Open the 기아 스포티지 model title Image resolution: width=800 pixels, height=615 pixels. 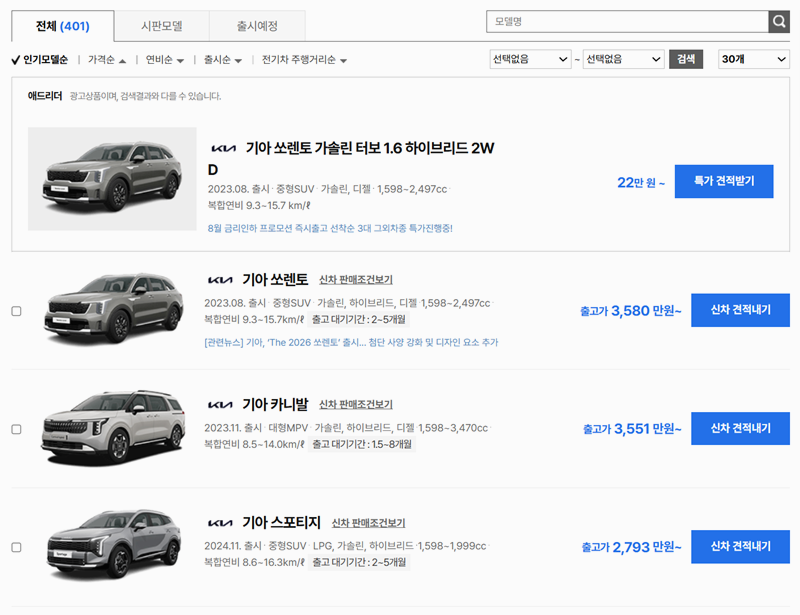click(x=282, y=523)
